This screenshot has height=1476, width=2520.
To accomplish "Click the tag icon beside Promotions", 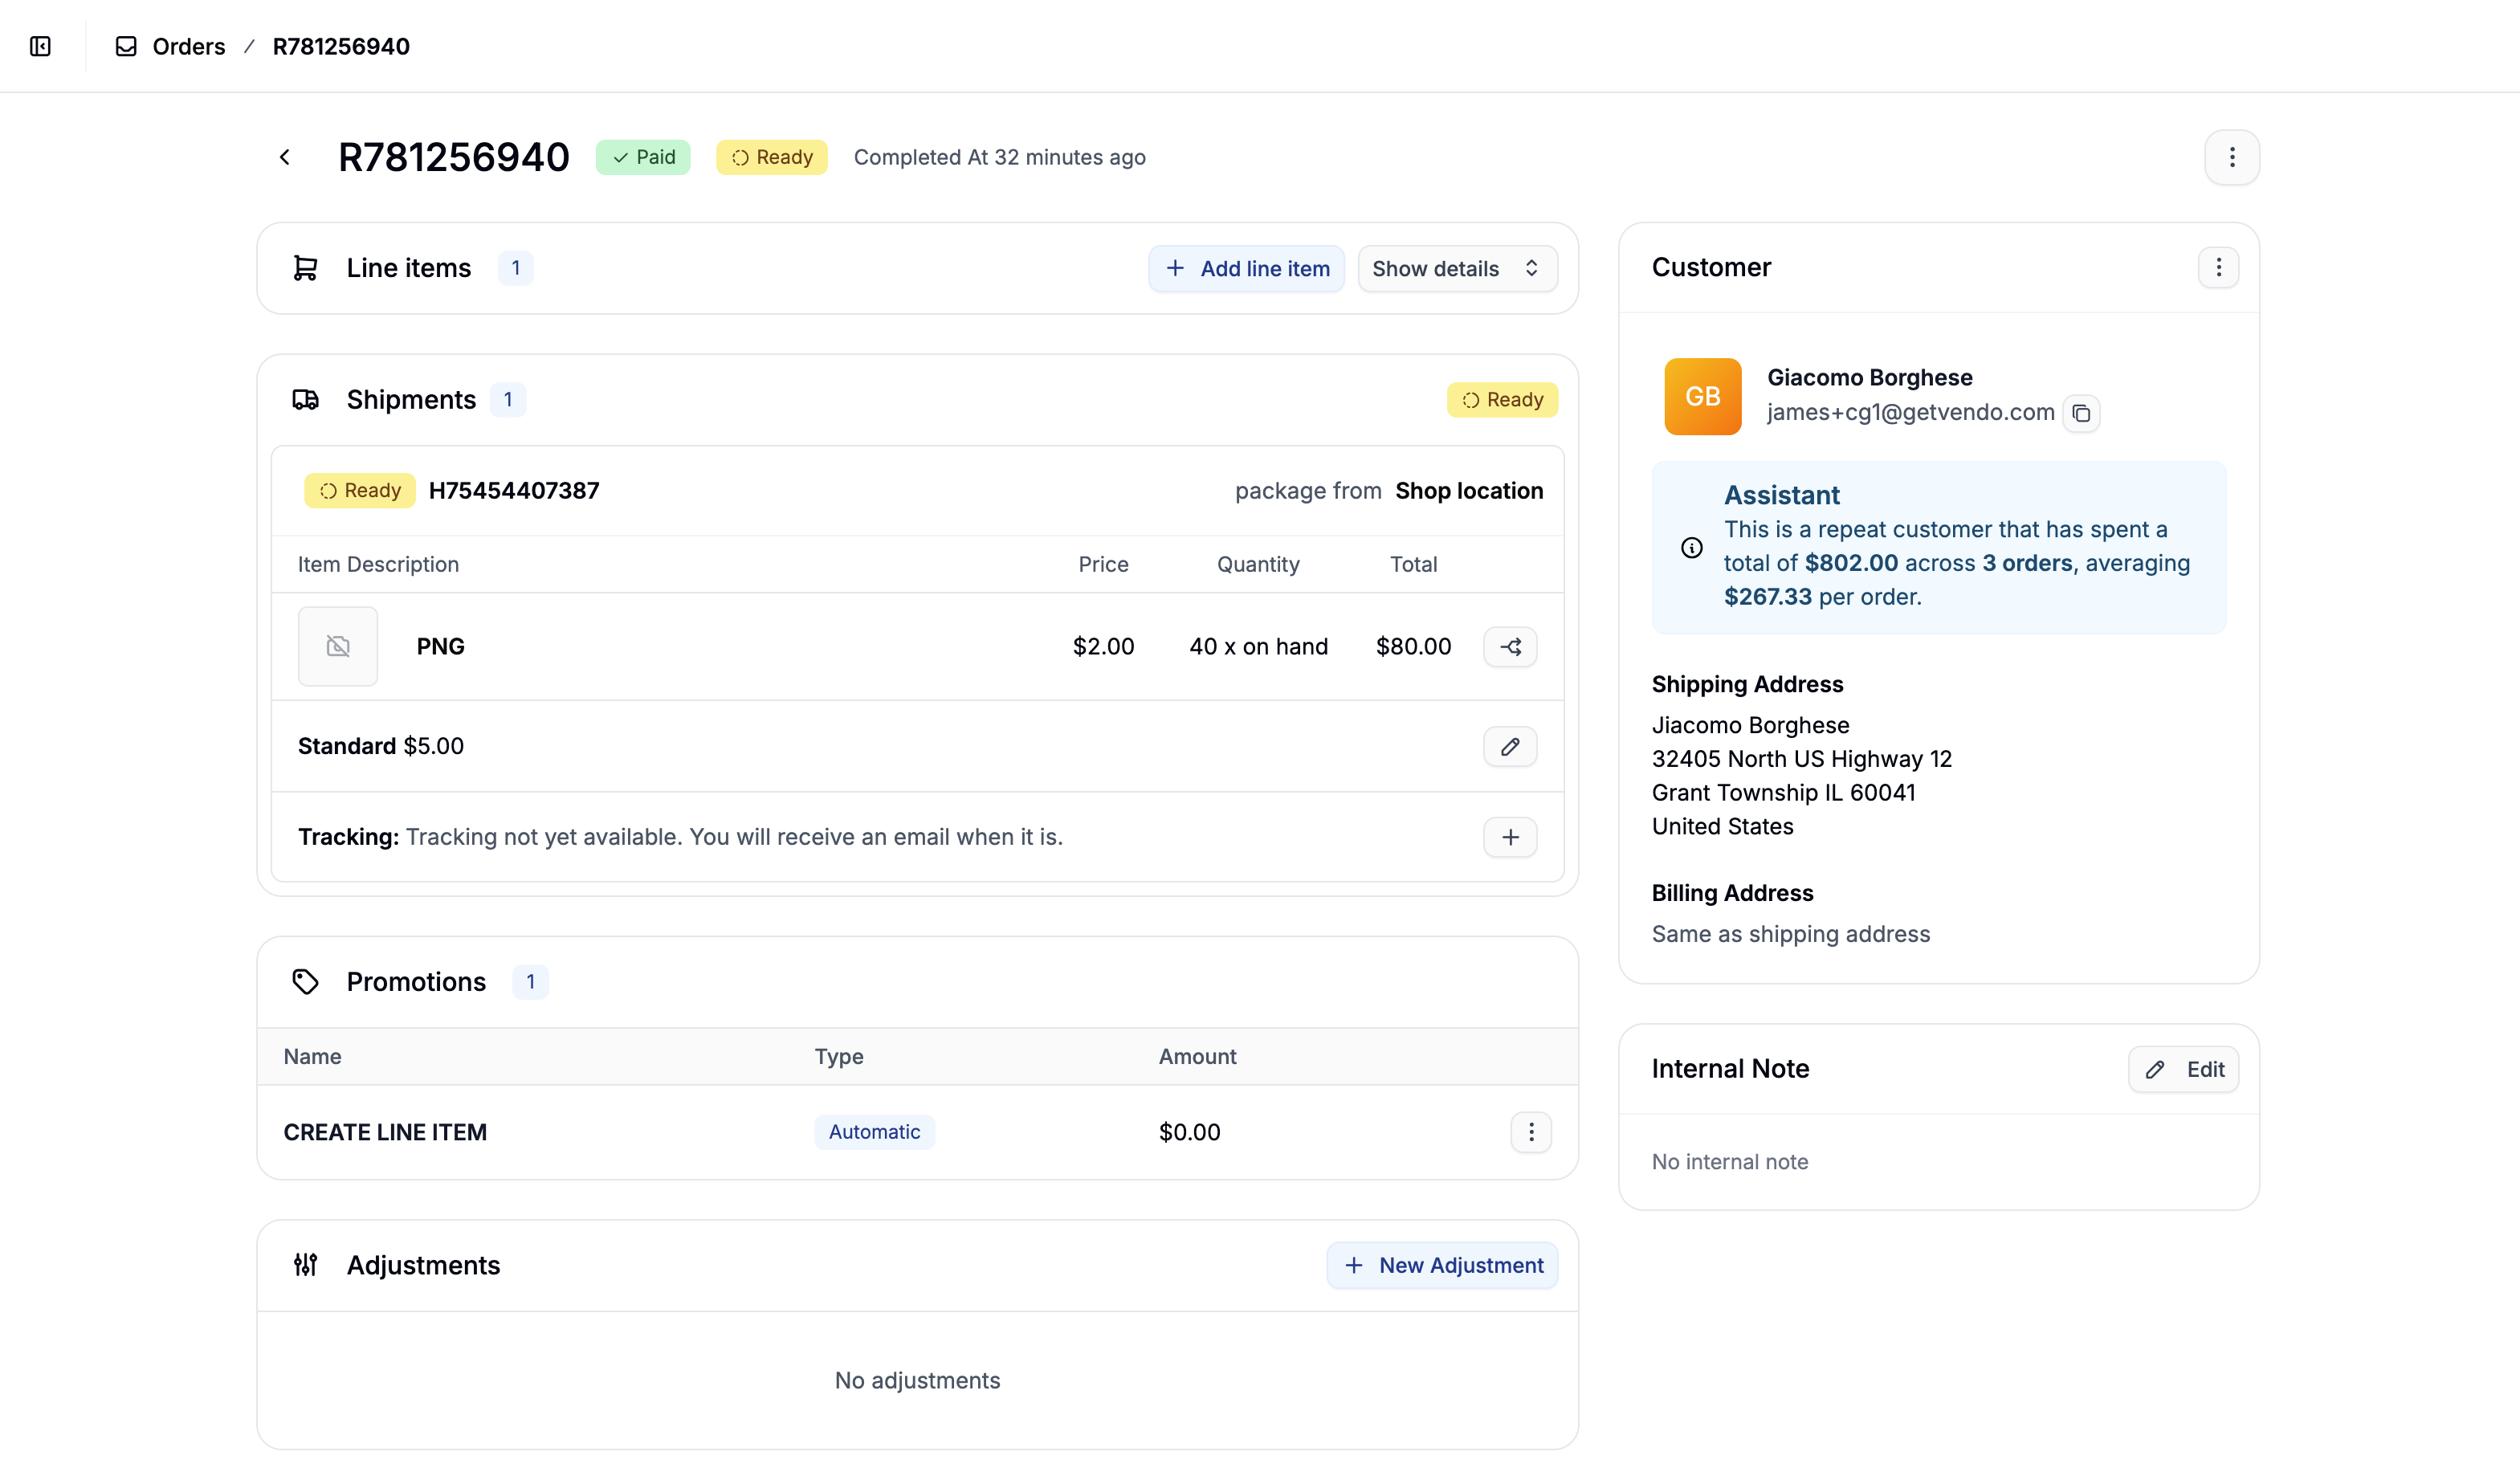I will 305,981.
